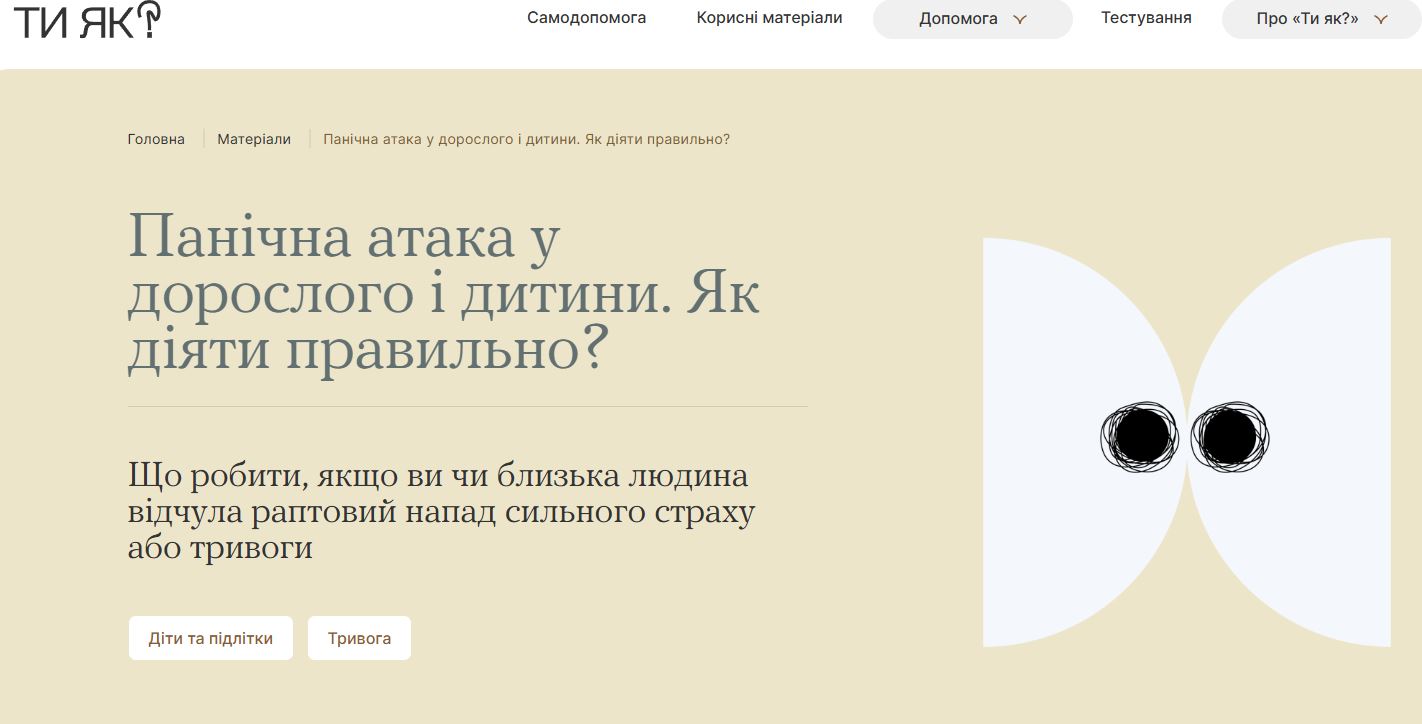This screenshot has height=724, width=1422.
Task: Click the ТИ ЯК? site logo
Action: (x=87, y=20)
